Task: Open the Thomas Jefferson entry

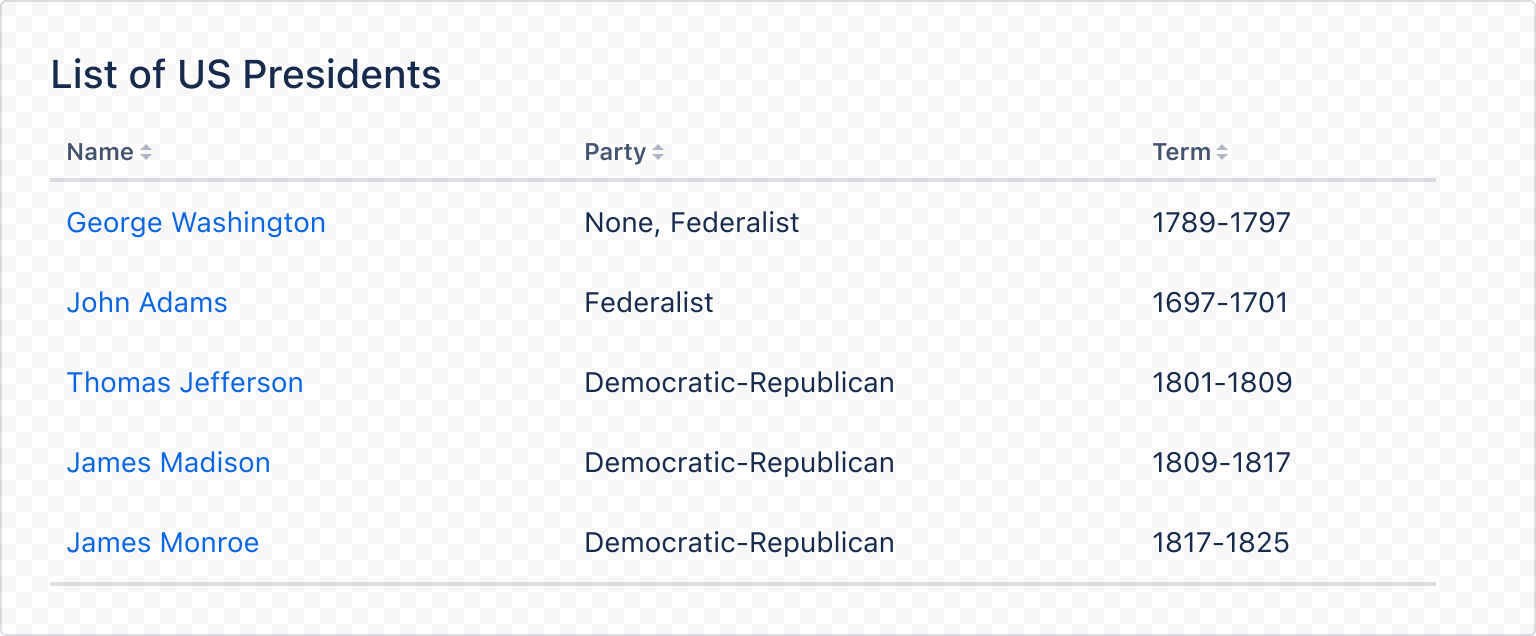Action: 185,382
